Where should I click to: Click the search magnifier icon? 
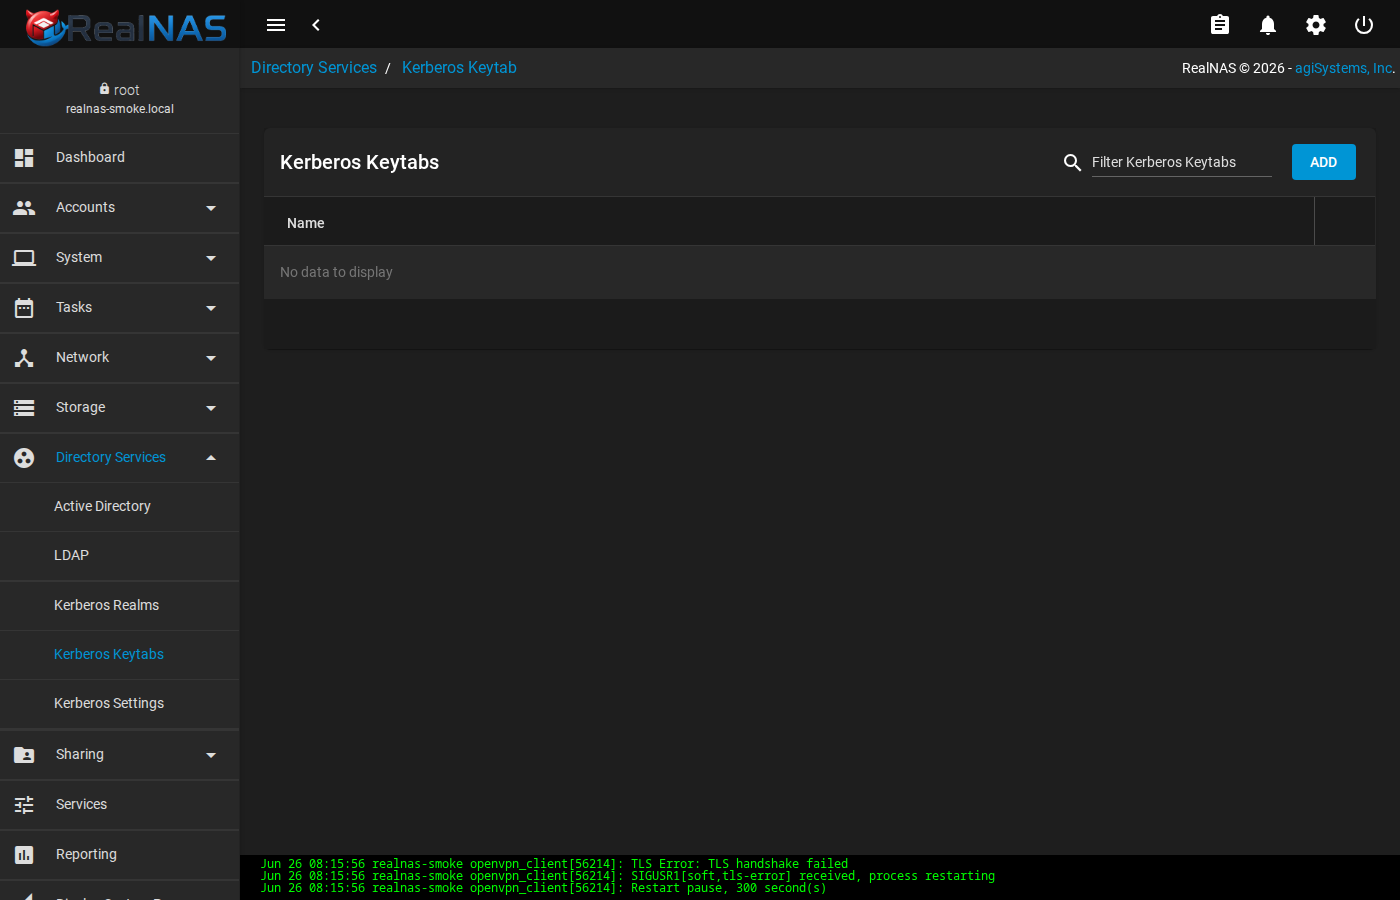(1072, 162)
